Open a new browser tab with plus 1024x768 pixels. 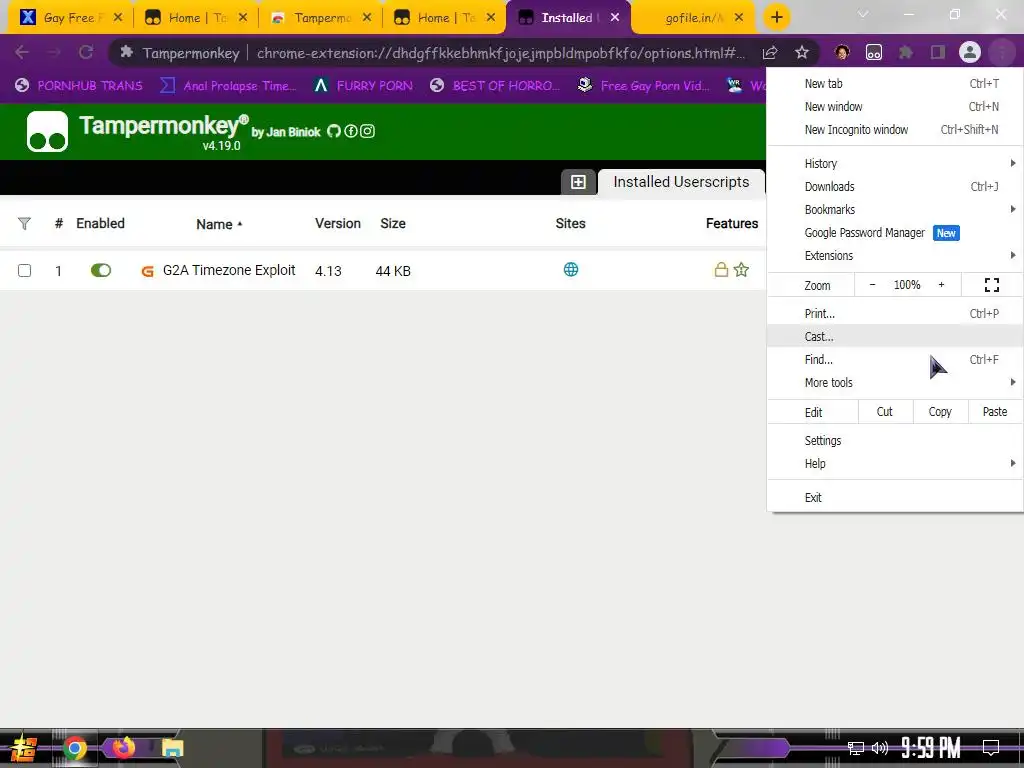point(776,18)
